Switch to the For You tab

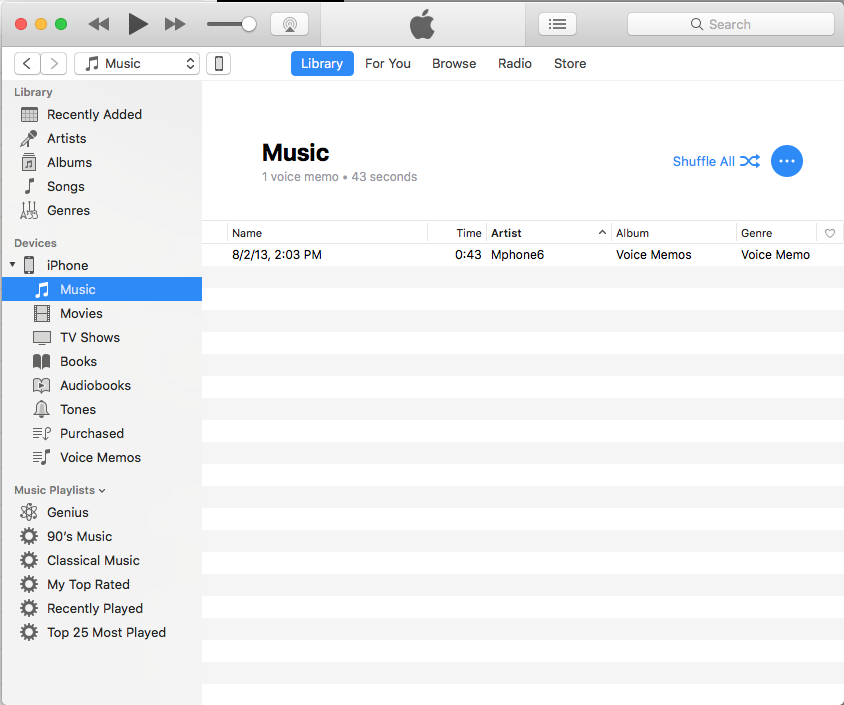click(388, 64)
